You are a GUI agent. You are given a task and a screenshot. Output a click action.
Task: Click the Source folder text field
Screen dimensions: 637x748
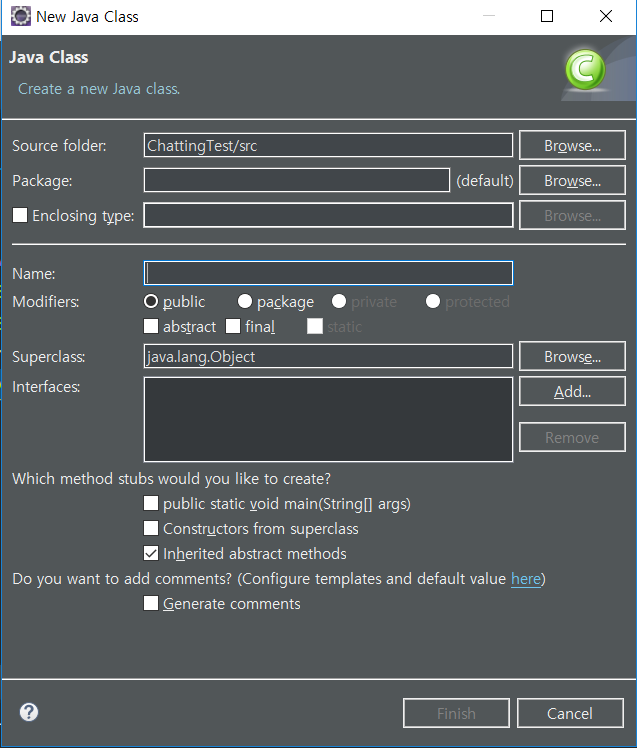click(x=328, y=145)
